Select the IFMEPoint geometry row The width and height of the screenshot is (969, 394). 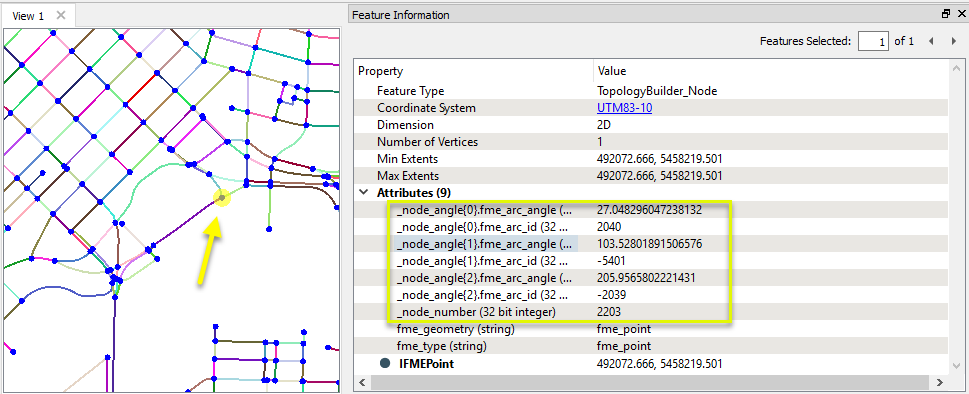(651, 364)
